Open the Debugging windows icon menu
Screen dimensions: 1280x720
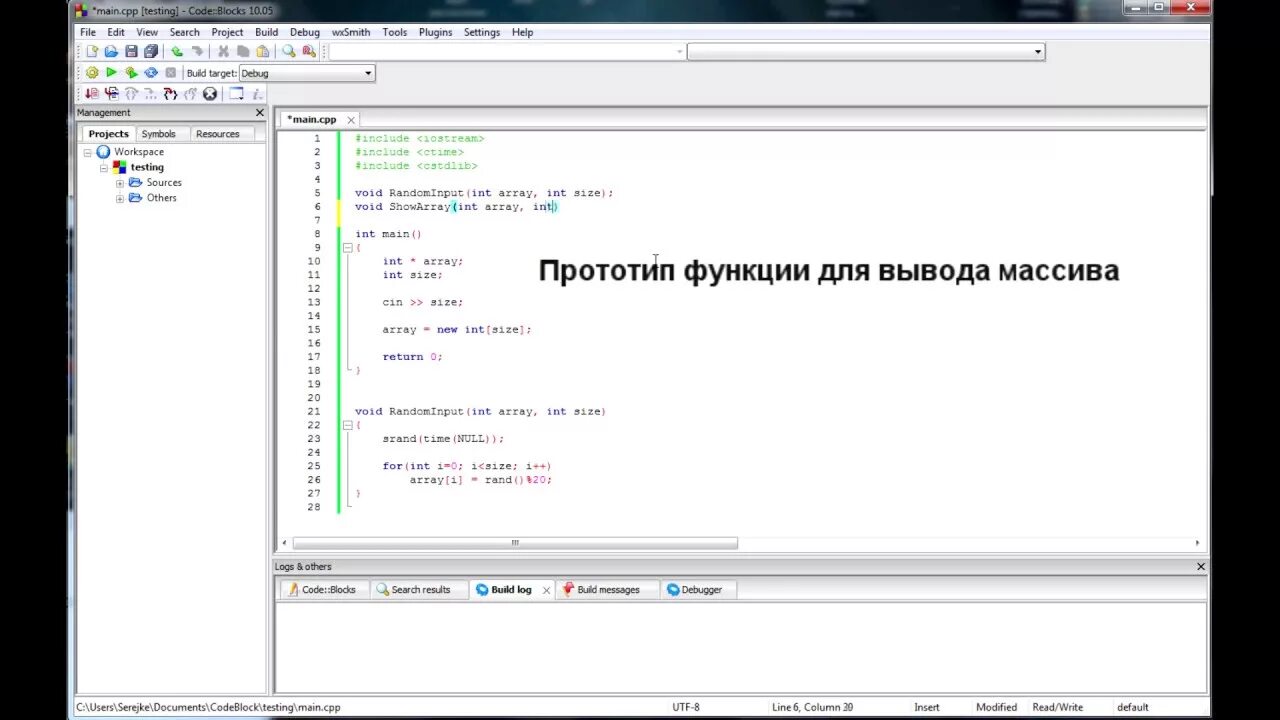(236, 94)
